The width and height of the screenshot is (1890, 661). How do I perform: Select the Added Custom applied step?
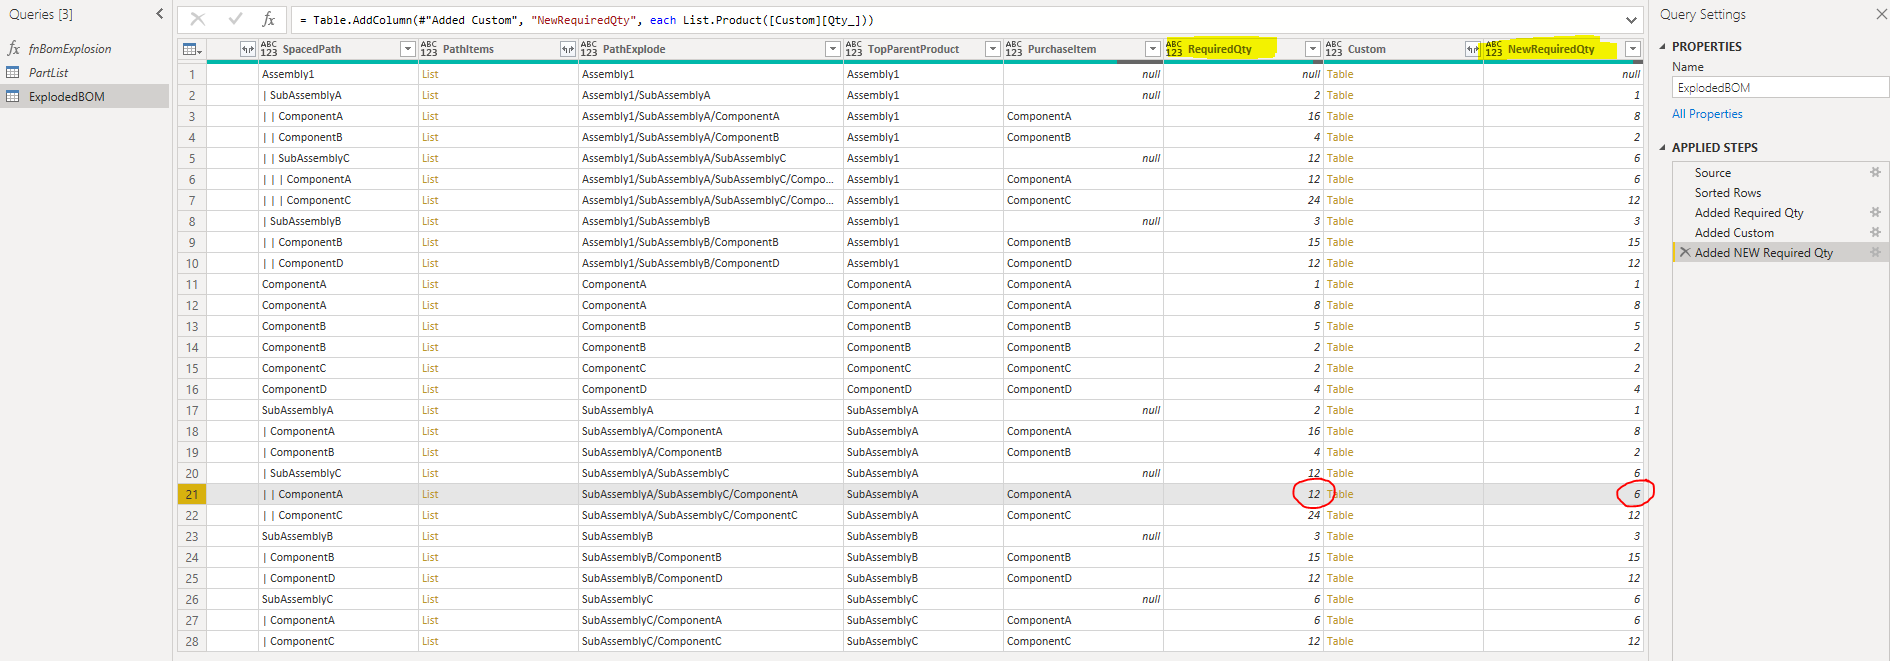tap(1734, 232)
